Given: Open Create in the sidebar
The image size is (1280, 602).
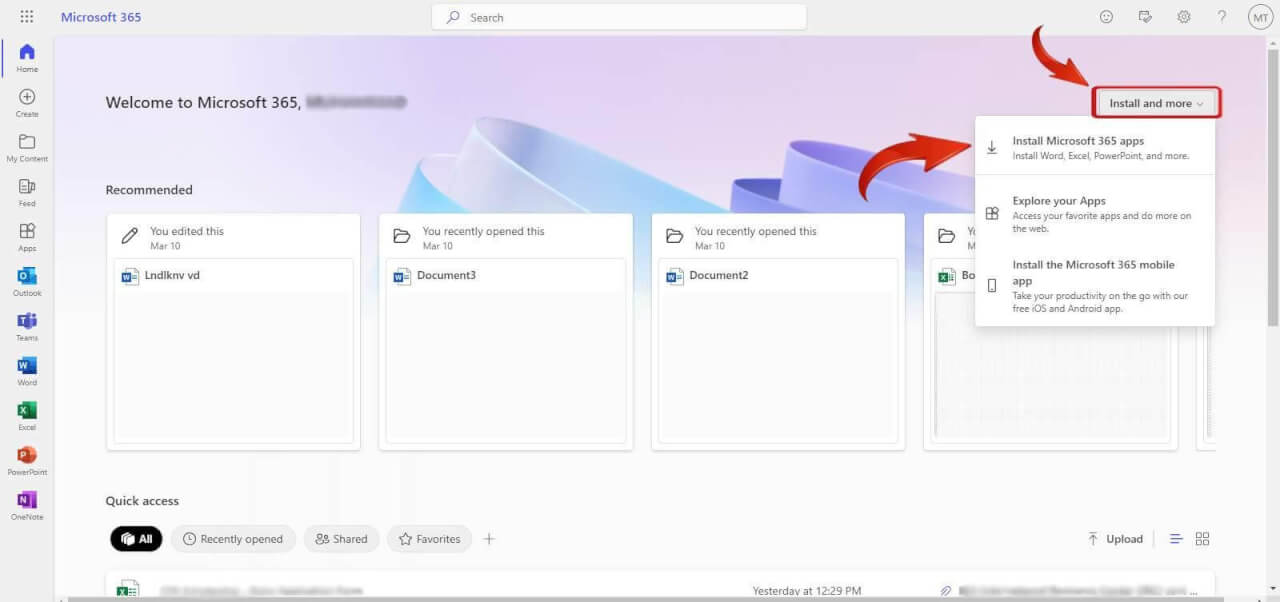Looking at the screenshot, I should 27,103.
